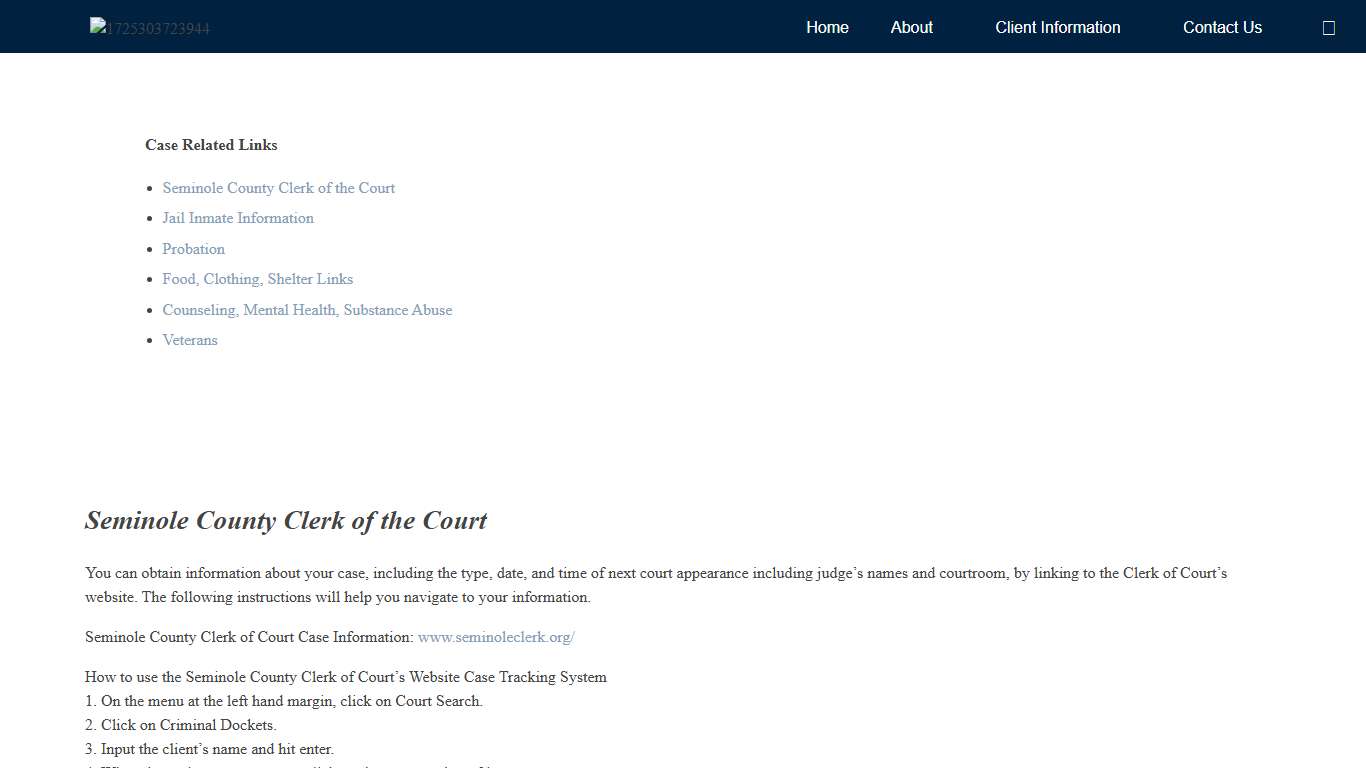The width and height of the screenshot is (1366, 768).
Task: Select Home in the navigation bar
Action: pyautogui.click(x=827, y=27)
